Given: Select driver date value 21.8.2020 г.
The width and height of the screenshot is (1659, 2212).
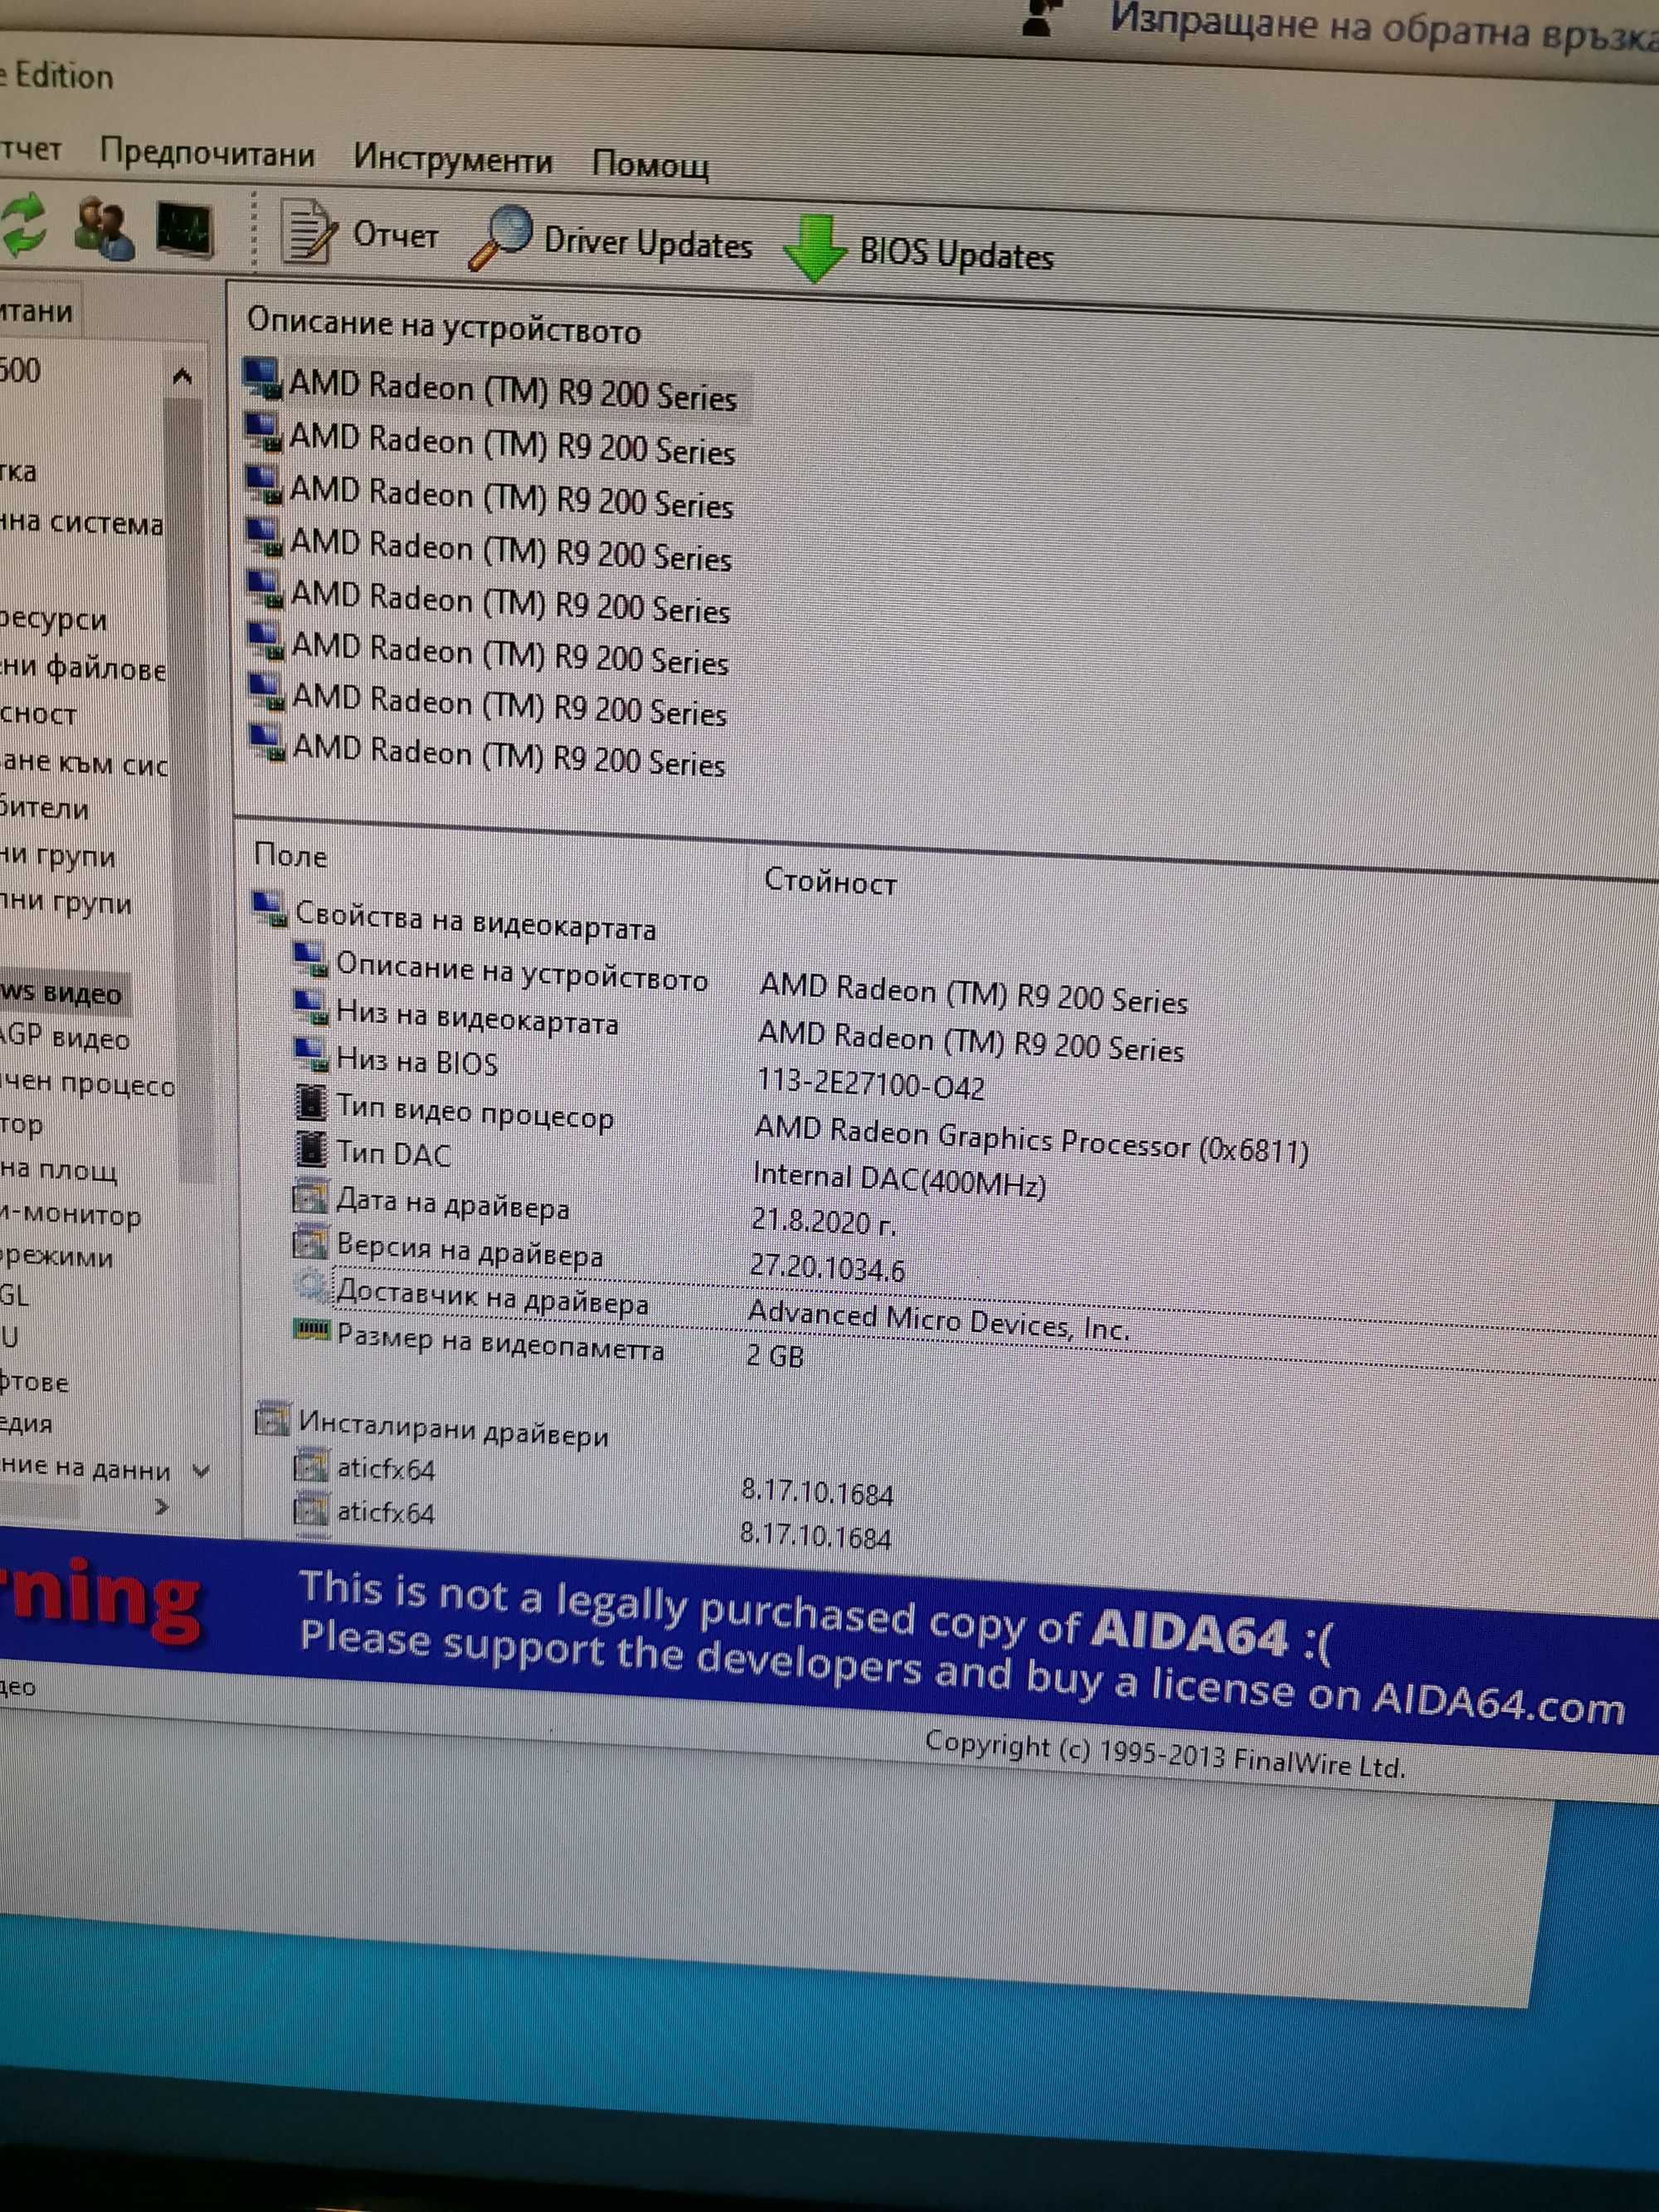Looking at the screenshot, I should (823, 1222).
